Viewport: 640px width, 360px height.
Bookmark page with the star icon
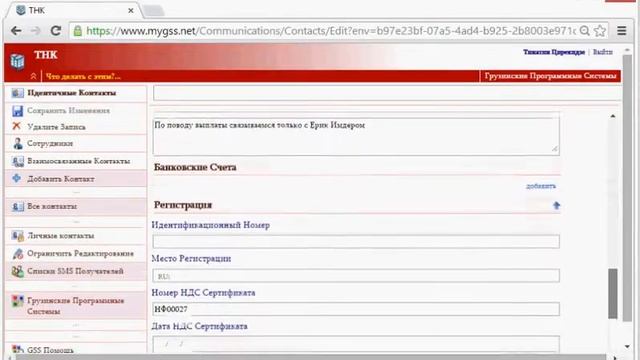(x=600, y=31)
